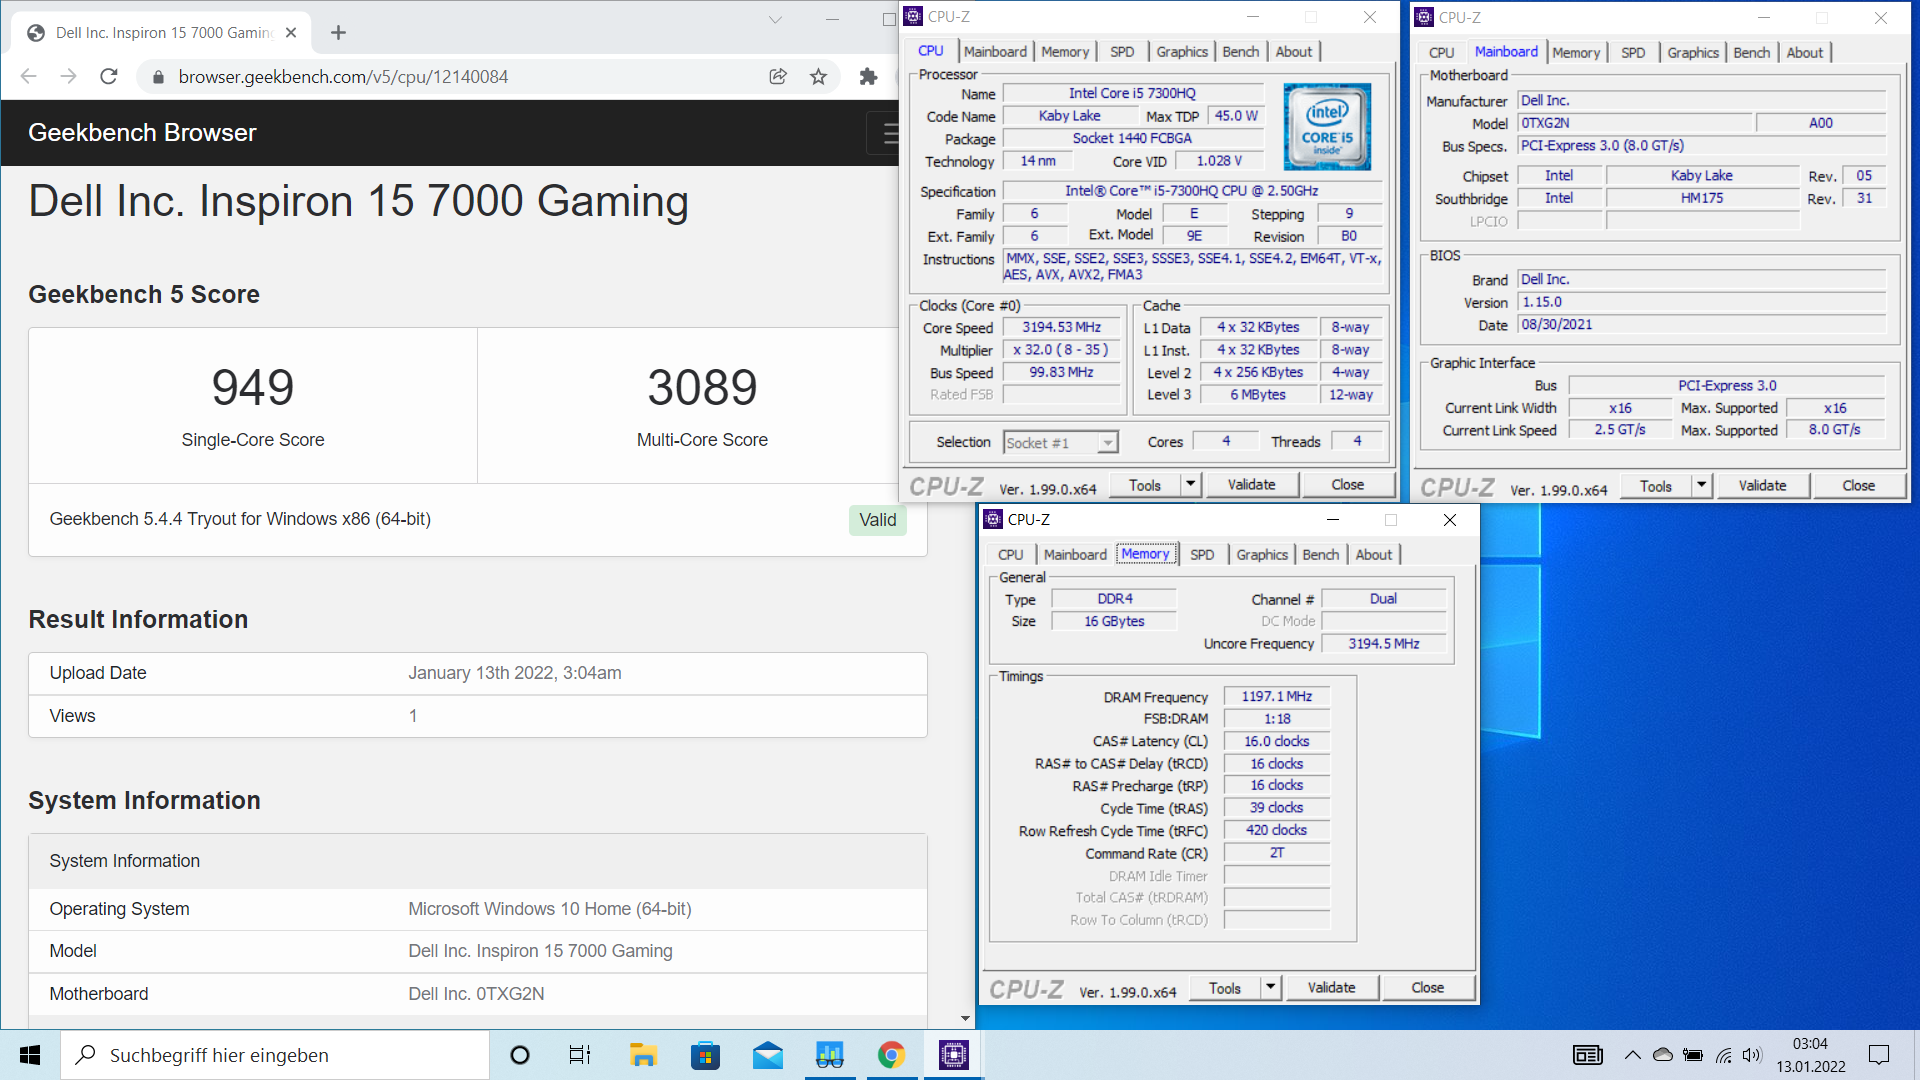Open Cortana circle on taskbar
This screenshot has height=1080, width=1920.
coord(520,1055)
